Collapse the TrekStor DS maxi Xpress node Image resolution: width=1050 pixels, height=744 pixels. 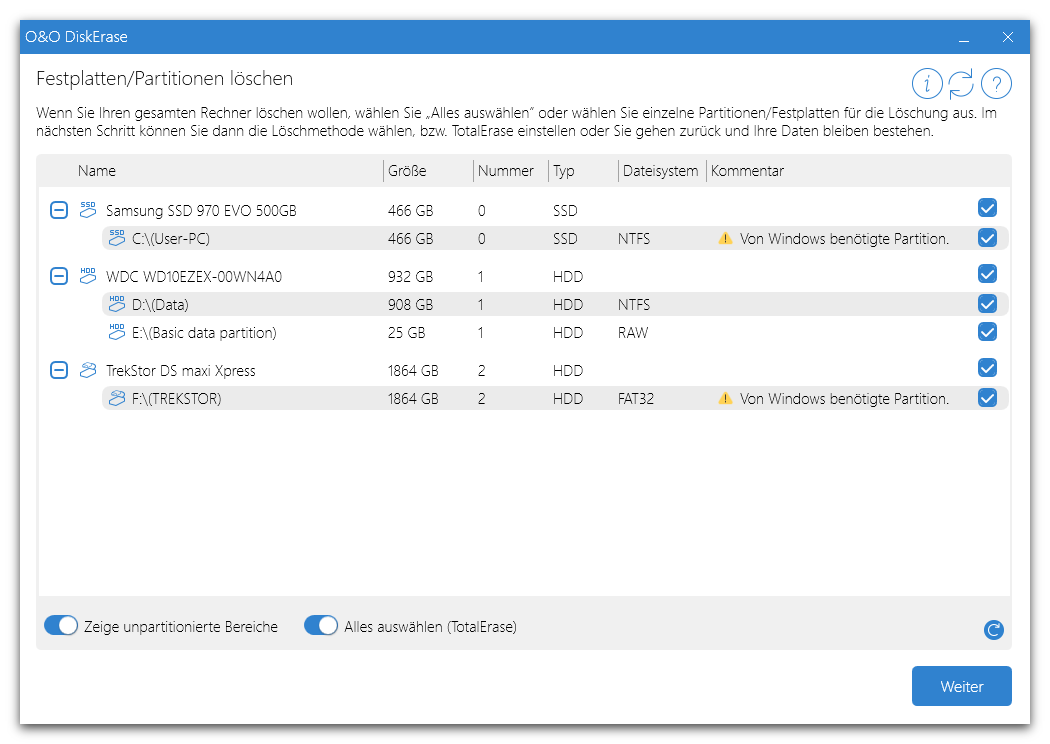point(59,370)
